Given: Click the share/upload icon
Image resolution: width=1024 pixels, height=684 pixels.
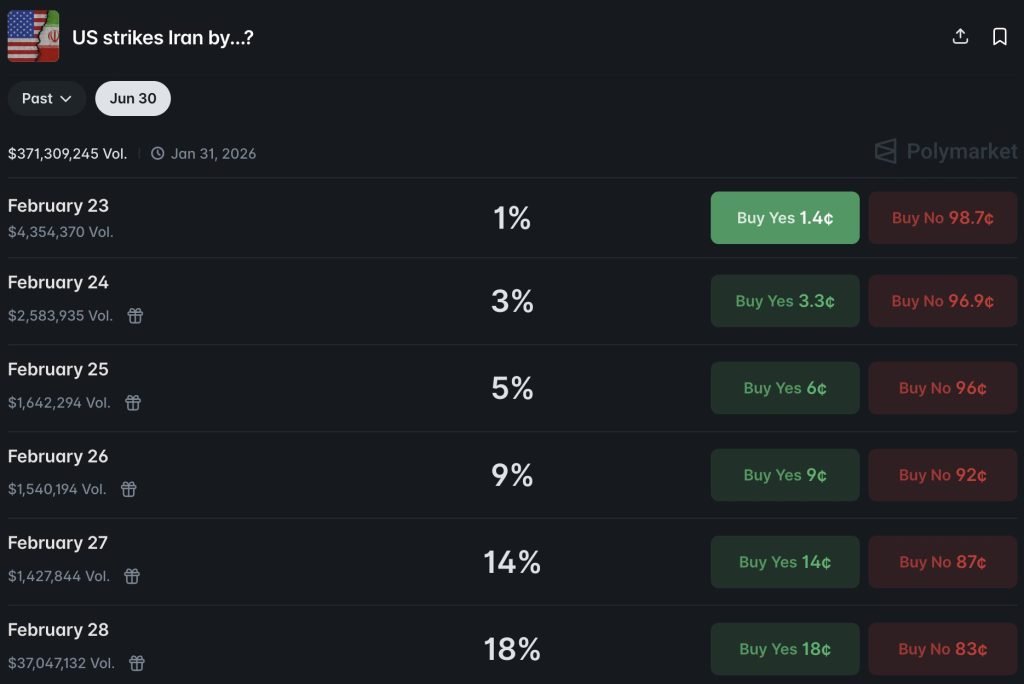Looking at the screenshot, I should coord(960,37).
